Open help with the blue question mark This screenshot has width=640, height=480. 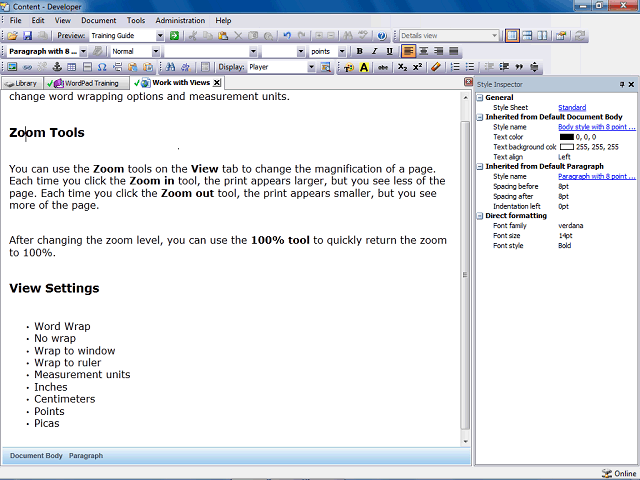pos(382,36)
